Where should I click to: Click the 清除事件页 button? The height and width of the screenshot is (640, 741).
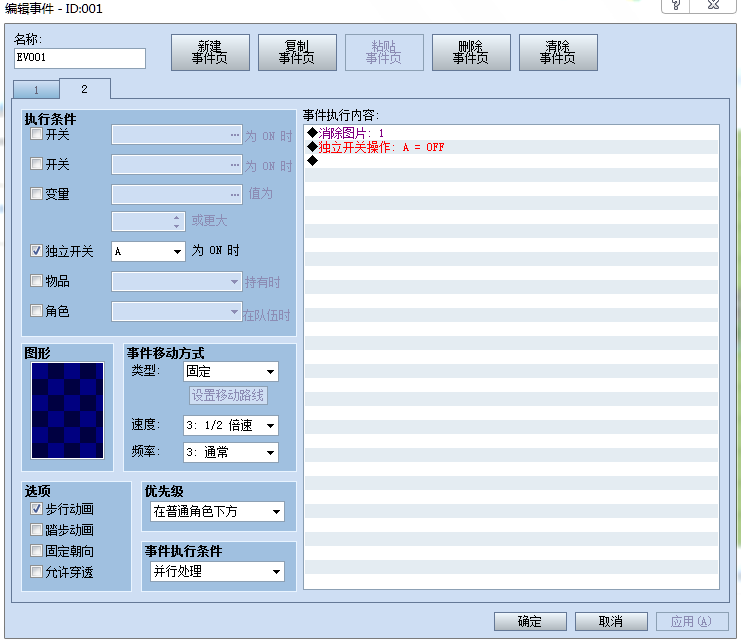(558, 52)
